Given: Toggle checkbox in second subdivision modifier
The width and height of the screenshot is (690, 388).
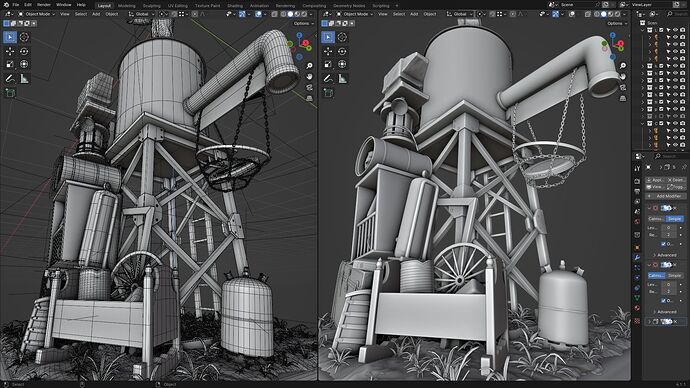Looking at the screenshot, I should (x=663, y=300).
